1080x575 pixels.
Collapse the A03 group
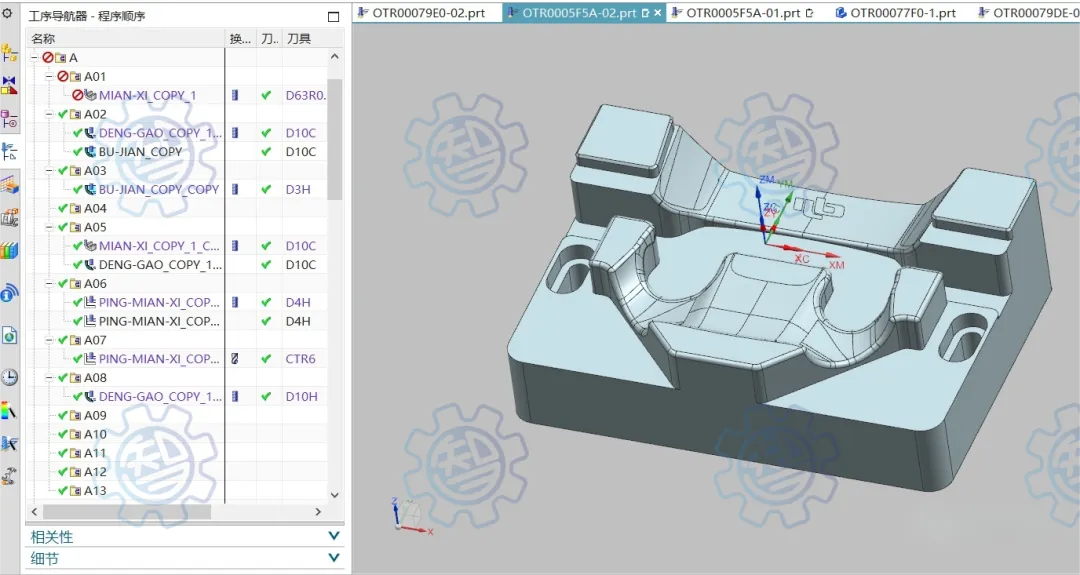point(49,171)
